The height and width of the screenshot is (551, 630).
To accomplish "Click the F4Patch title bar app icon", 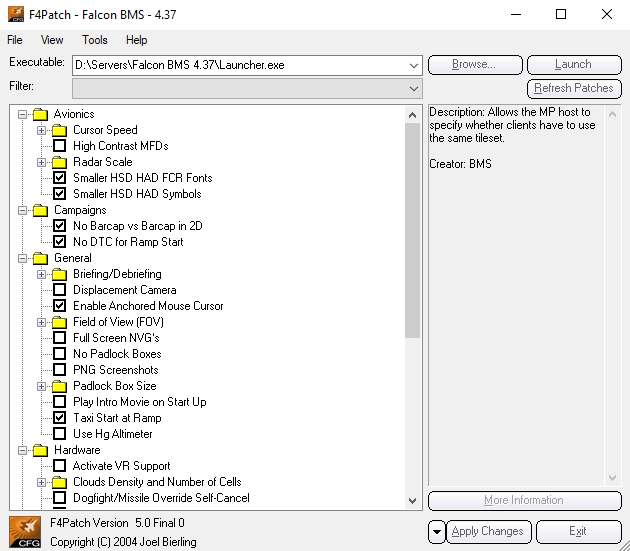I will (16, 14).
